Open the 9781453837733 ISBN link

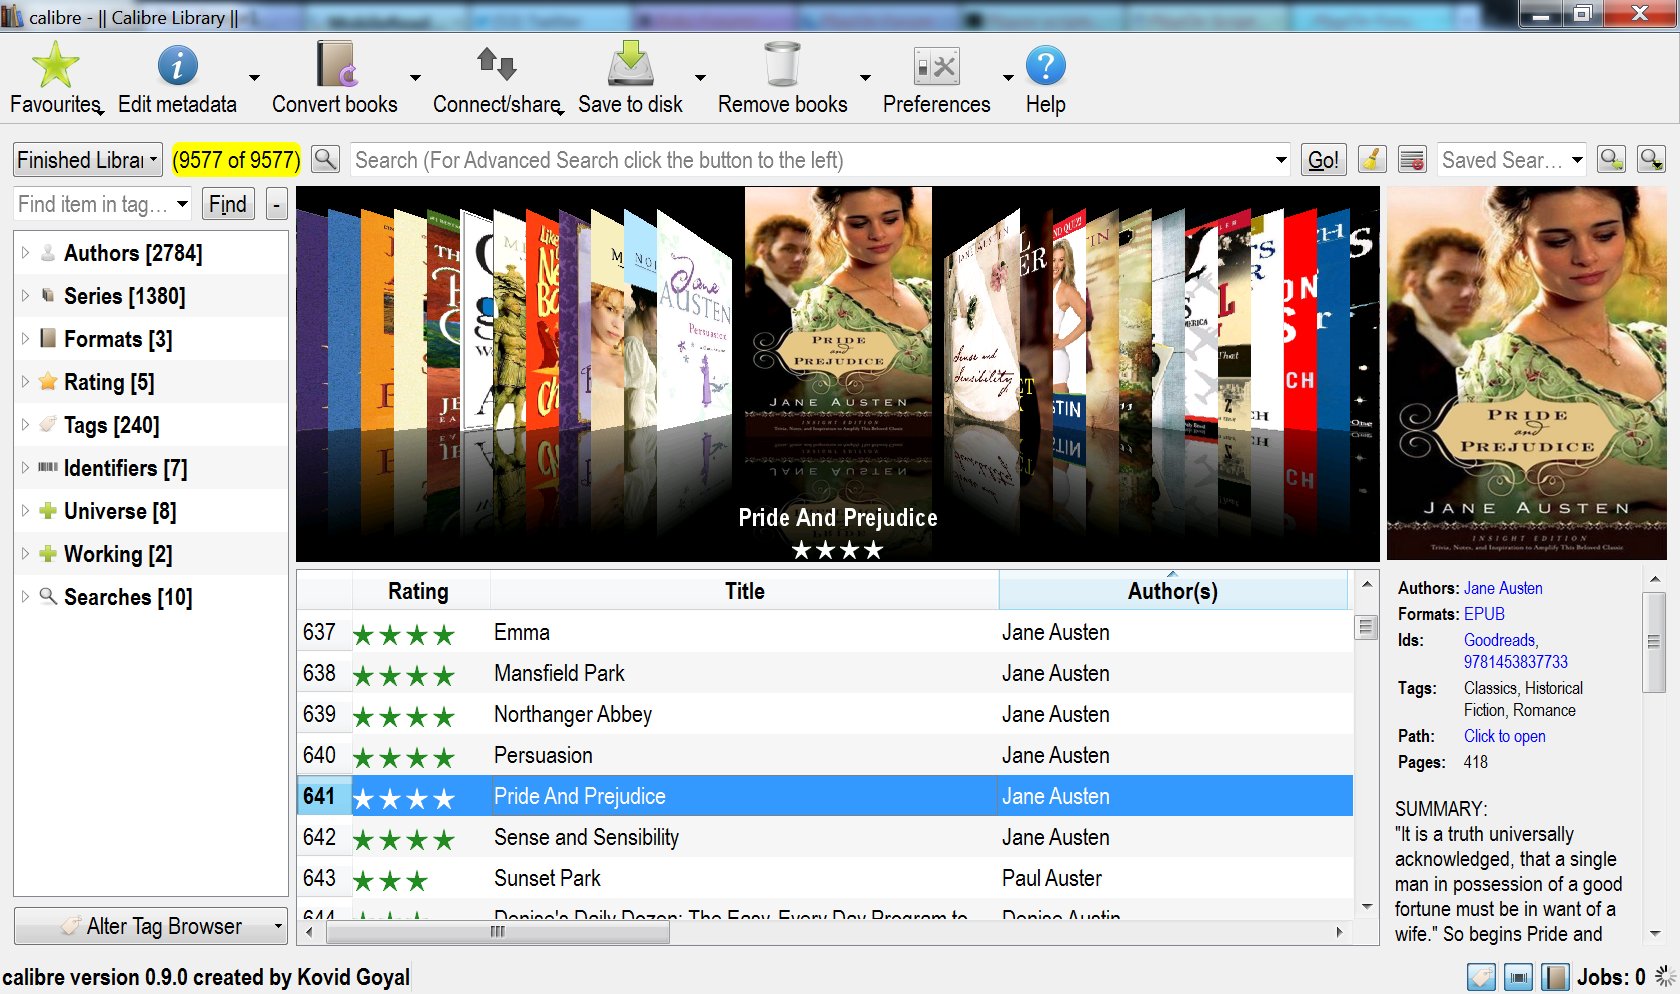(1516, 662)
